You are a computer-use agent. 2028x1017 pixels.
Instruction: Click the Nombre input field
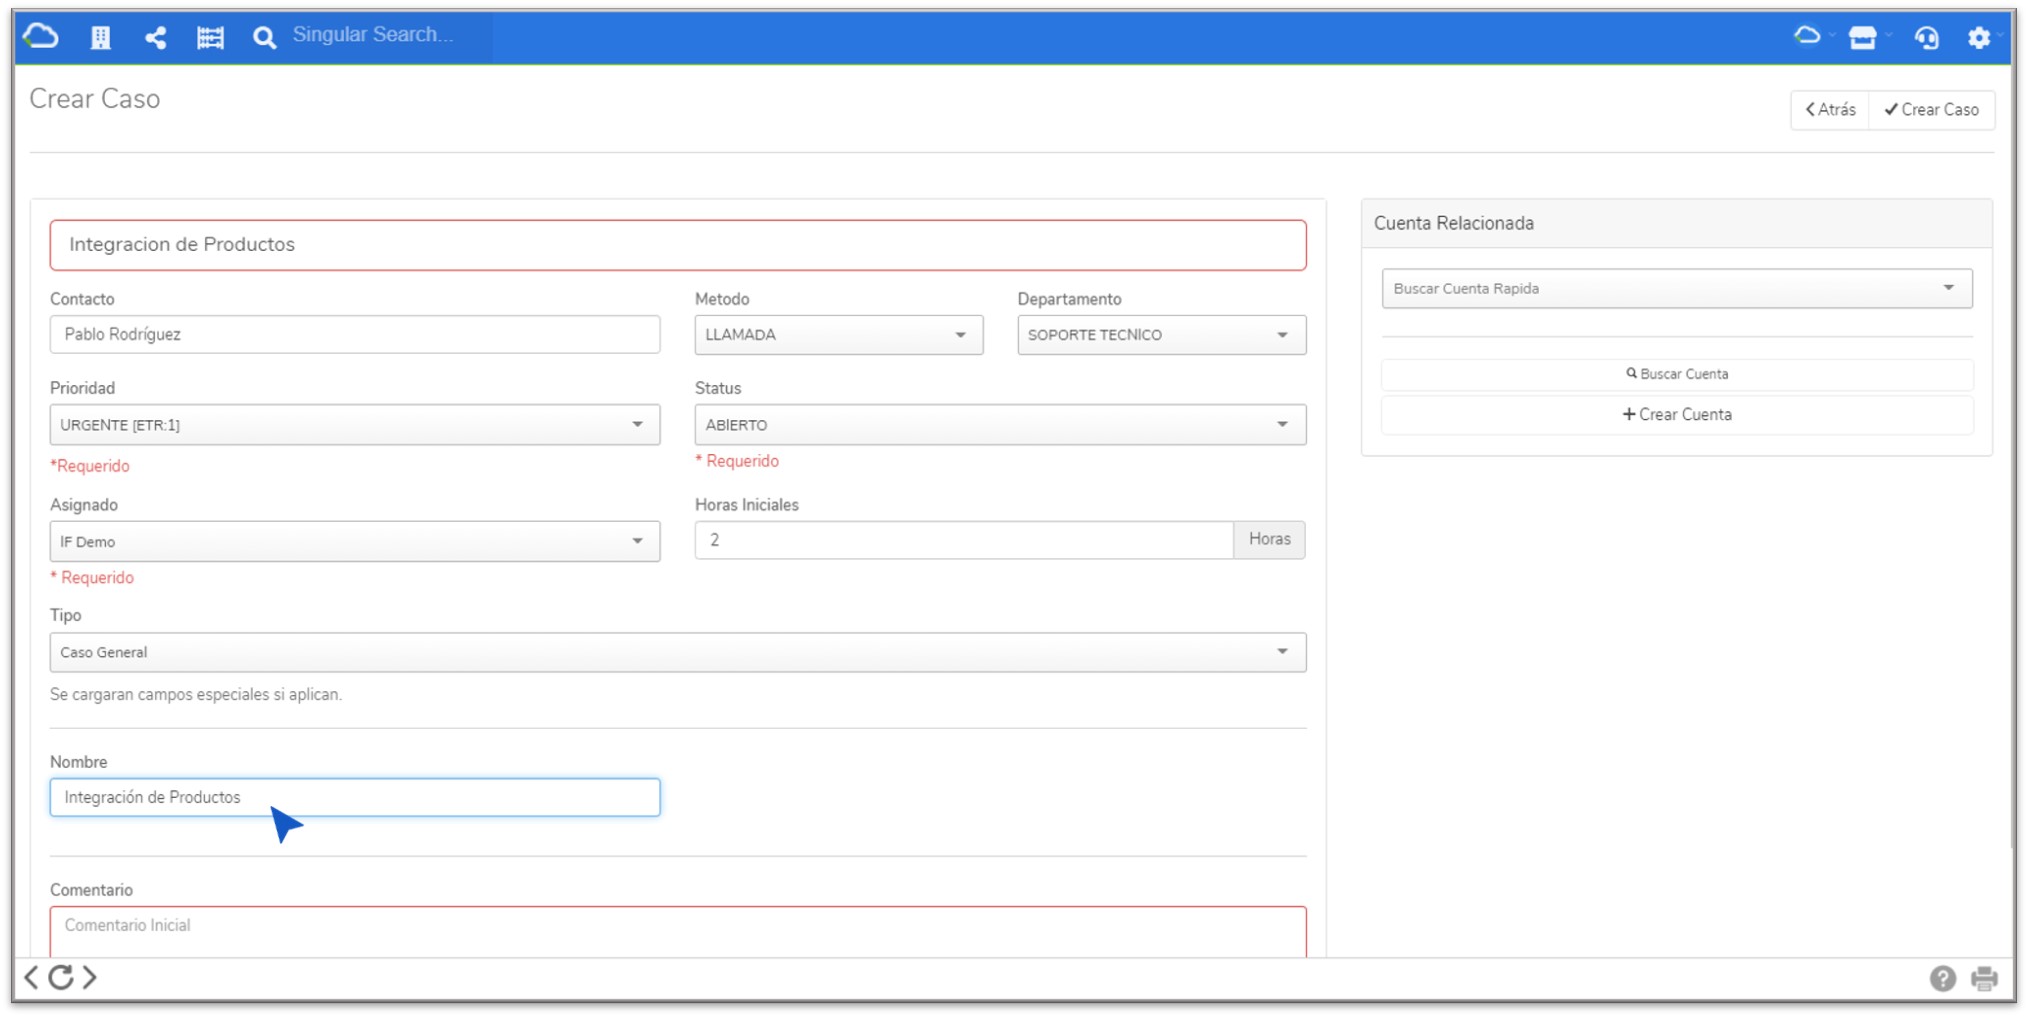pos(355,797)
